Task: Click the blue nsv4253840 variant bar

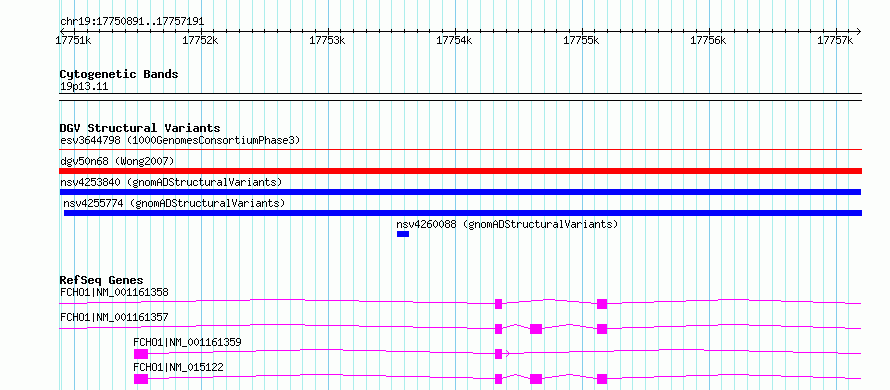Action: [x=460, y=192]
